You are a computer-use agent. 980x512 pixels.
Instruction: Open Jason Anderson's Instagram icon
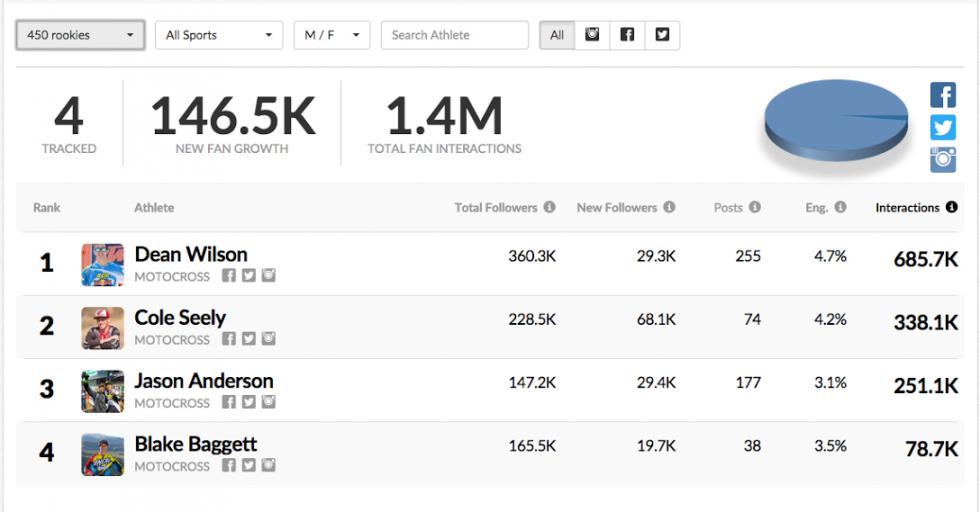click(x=268, y=403)
